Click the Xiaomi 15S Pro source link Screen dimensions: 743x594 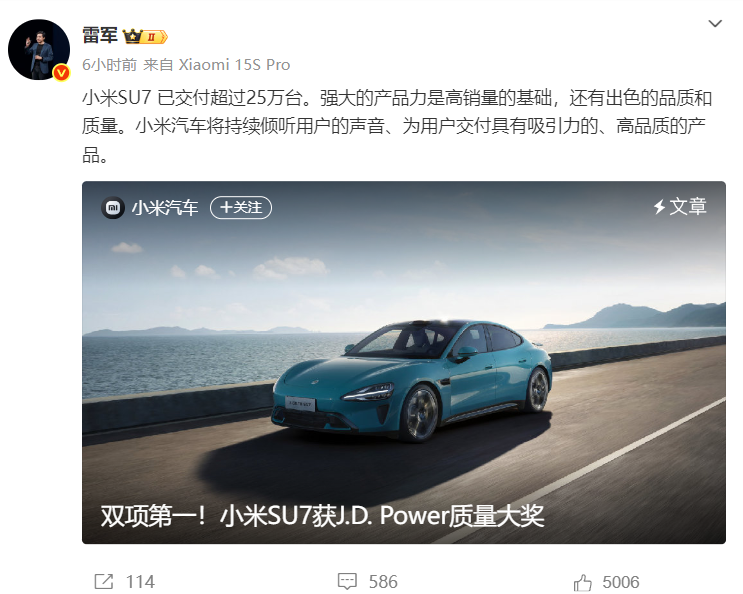tap(234, 64)
